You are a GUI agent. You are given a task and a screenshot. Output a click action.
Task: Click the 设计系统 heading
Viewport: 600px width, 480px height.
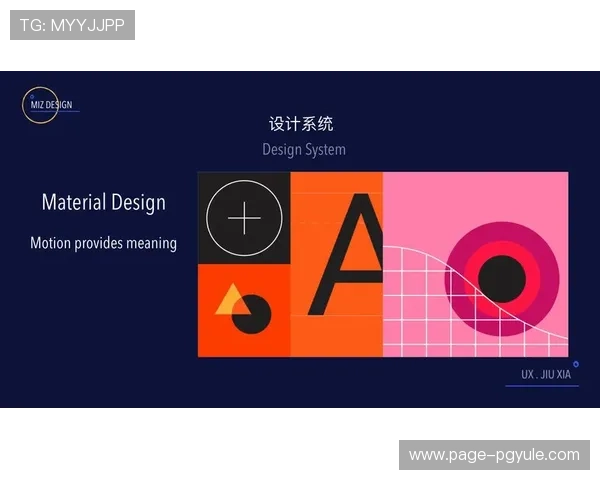(x=301, y=125)
